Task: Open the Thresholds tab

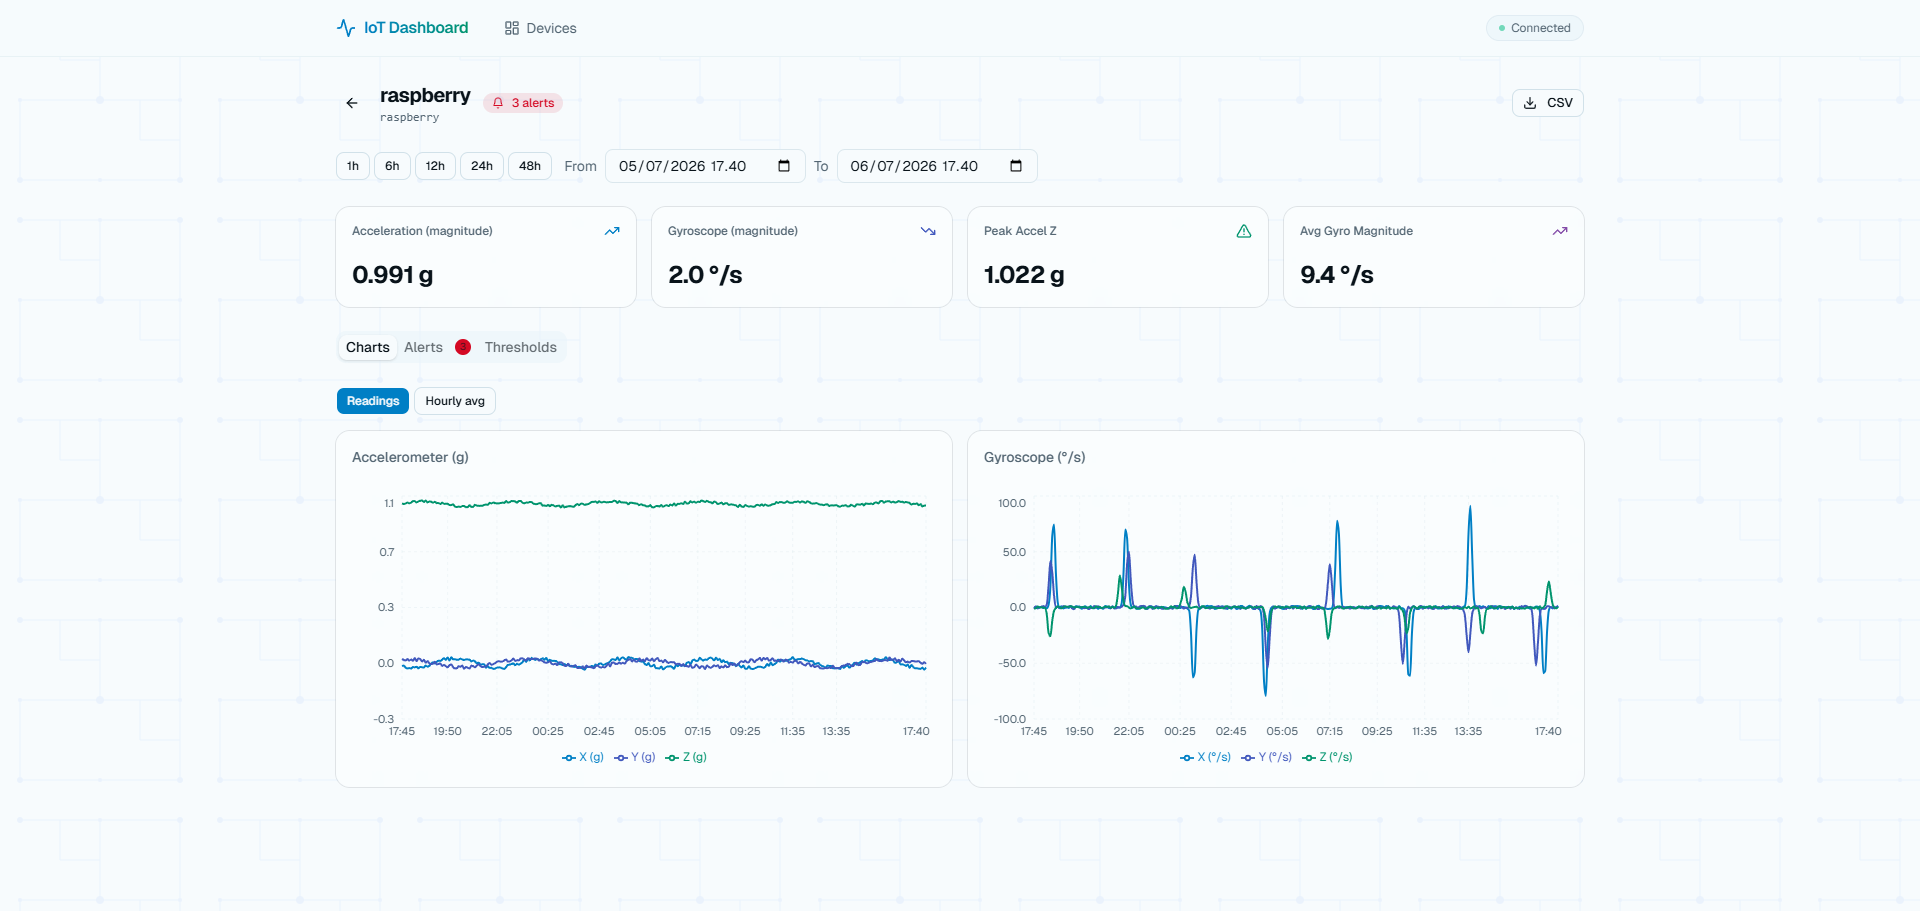Action: pos(521,347)
